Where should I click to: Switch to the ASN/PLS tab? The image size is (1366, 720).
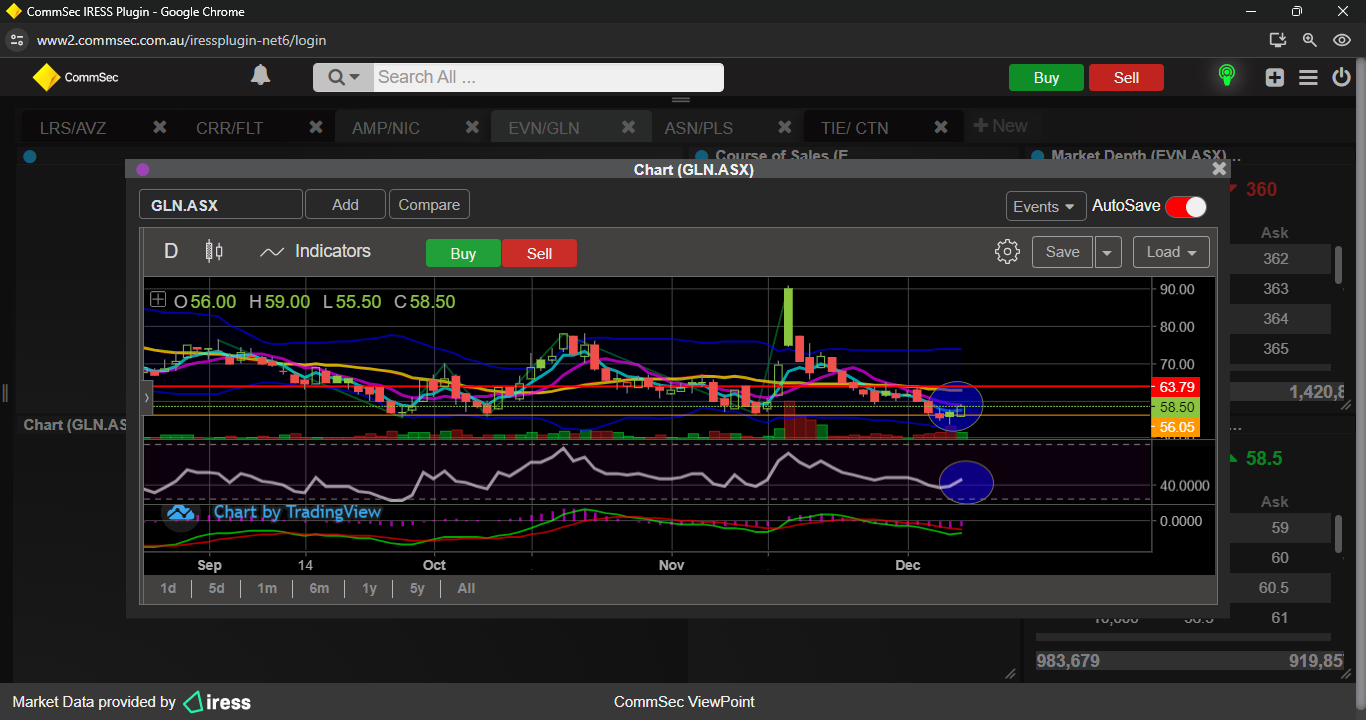point(698,128)
